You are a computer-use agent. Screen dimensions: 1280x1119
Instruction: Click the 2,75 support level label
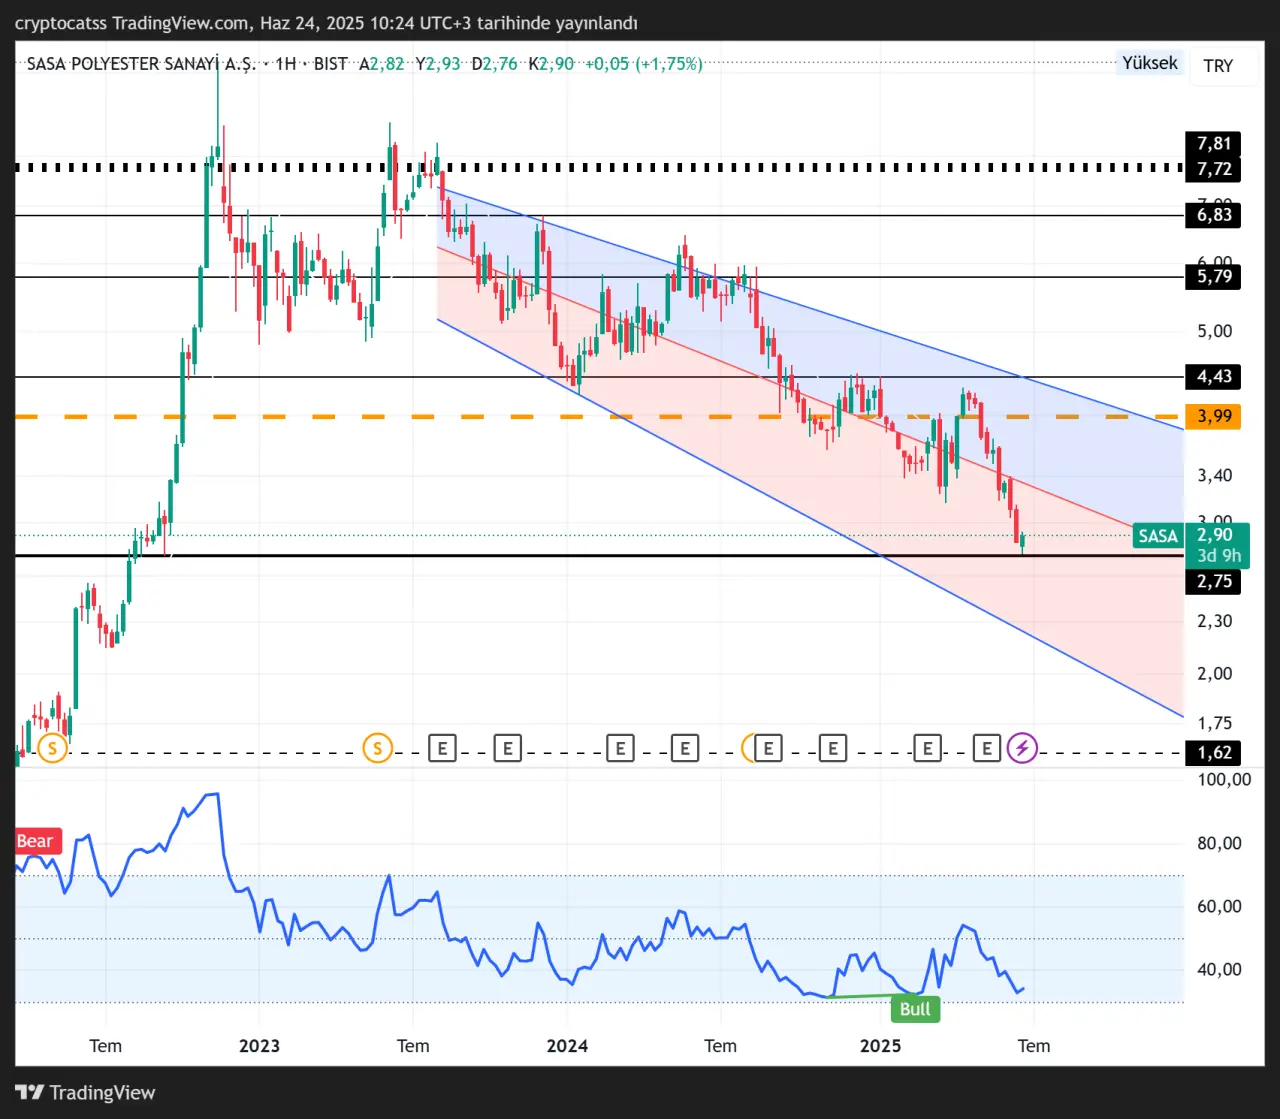[x=1213, y=582]
